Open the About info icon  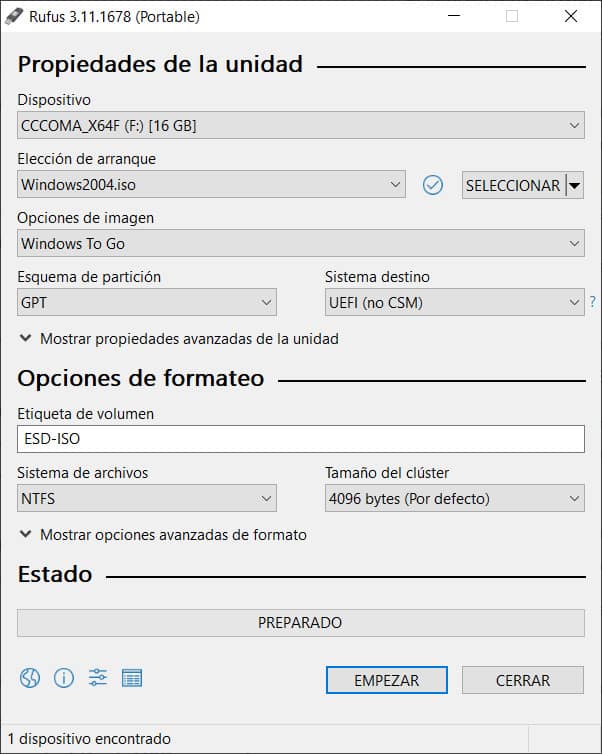coord(64,678)
